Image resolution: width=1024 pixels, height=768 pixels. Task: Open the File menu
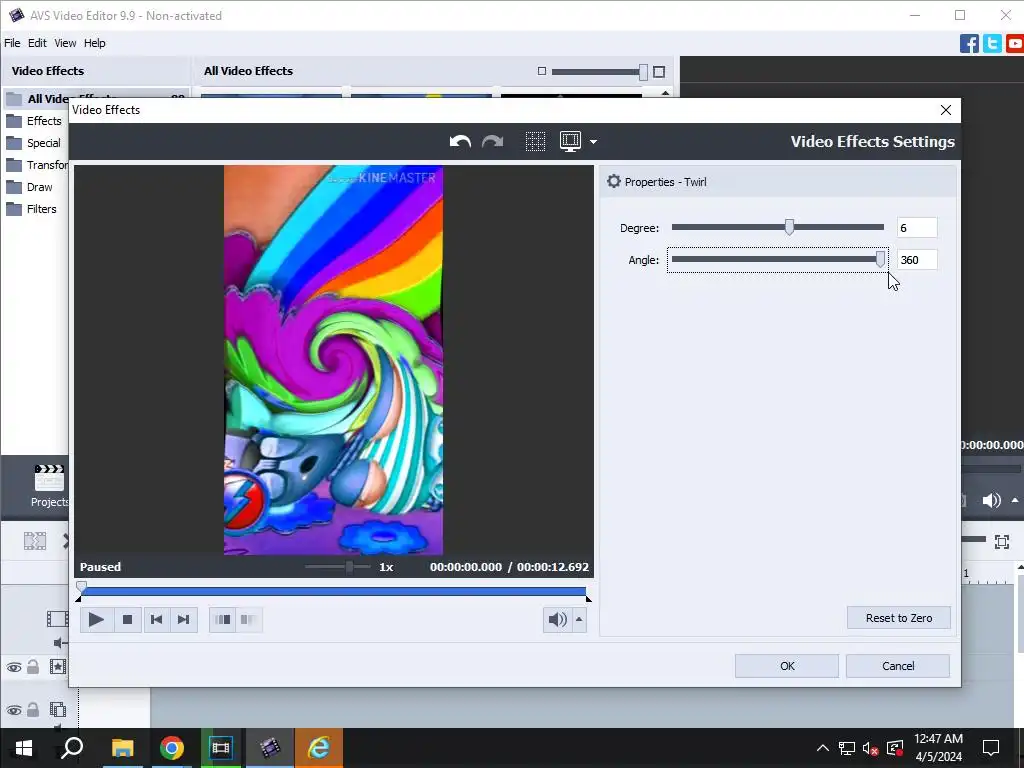pos(12,43)
